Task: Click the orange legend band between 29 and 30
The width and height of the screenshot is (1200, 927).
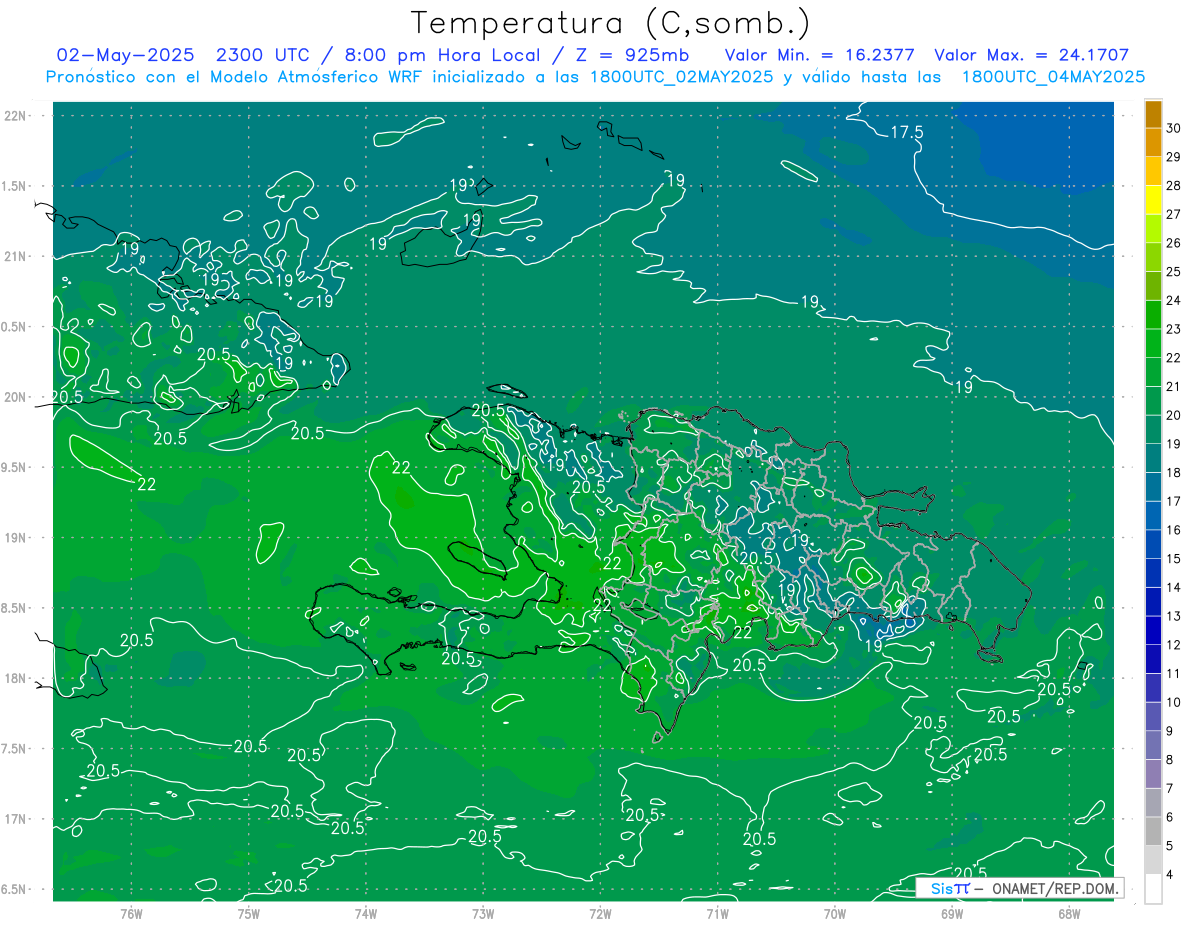Action: [x=1153, y=142]
